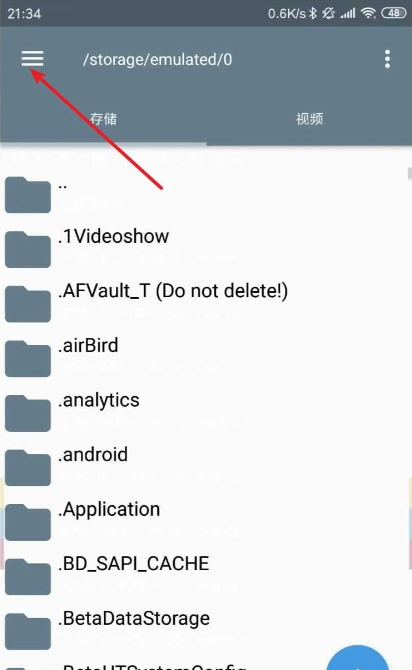This screenshot has width=412, height=670.
Task: Click the /storage/emulated/0 path title
Action: [x=158, y=59]
